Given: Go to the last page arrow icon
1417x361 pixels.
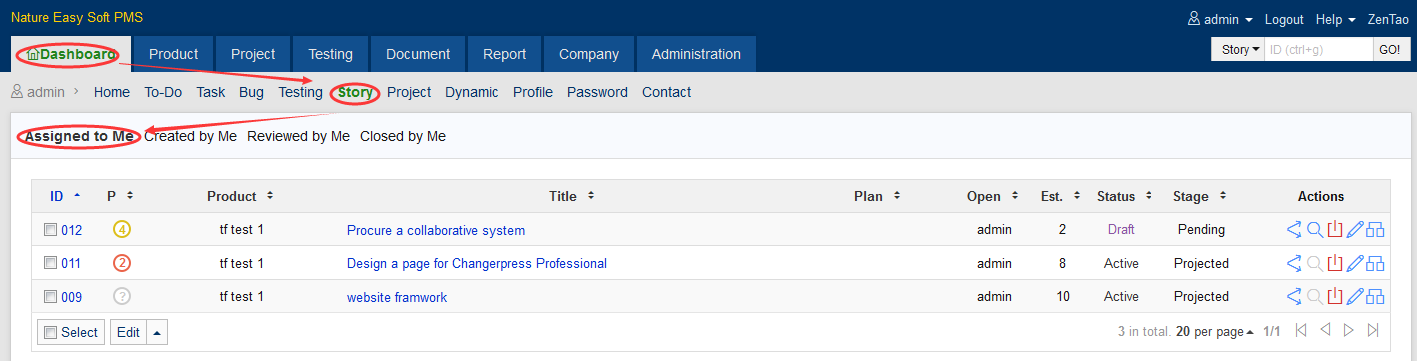Looking at the screenshot, I should click(1373, 331).
